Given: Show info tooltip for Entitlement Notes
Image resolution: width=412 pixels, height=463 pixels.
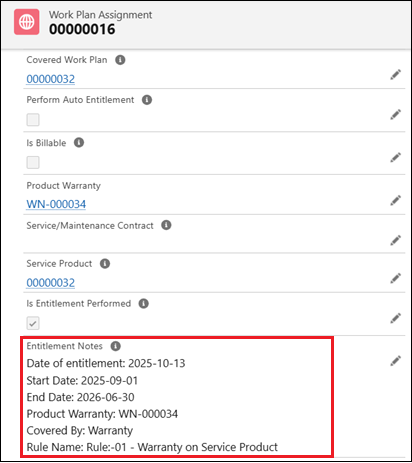Looking at the screenshot, I should coord(115,346).
